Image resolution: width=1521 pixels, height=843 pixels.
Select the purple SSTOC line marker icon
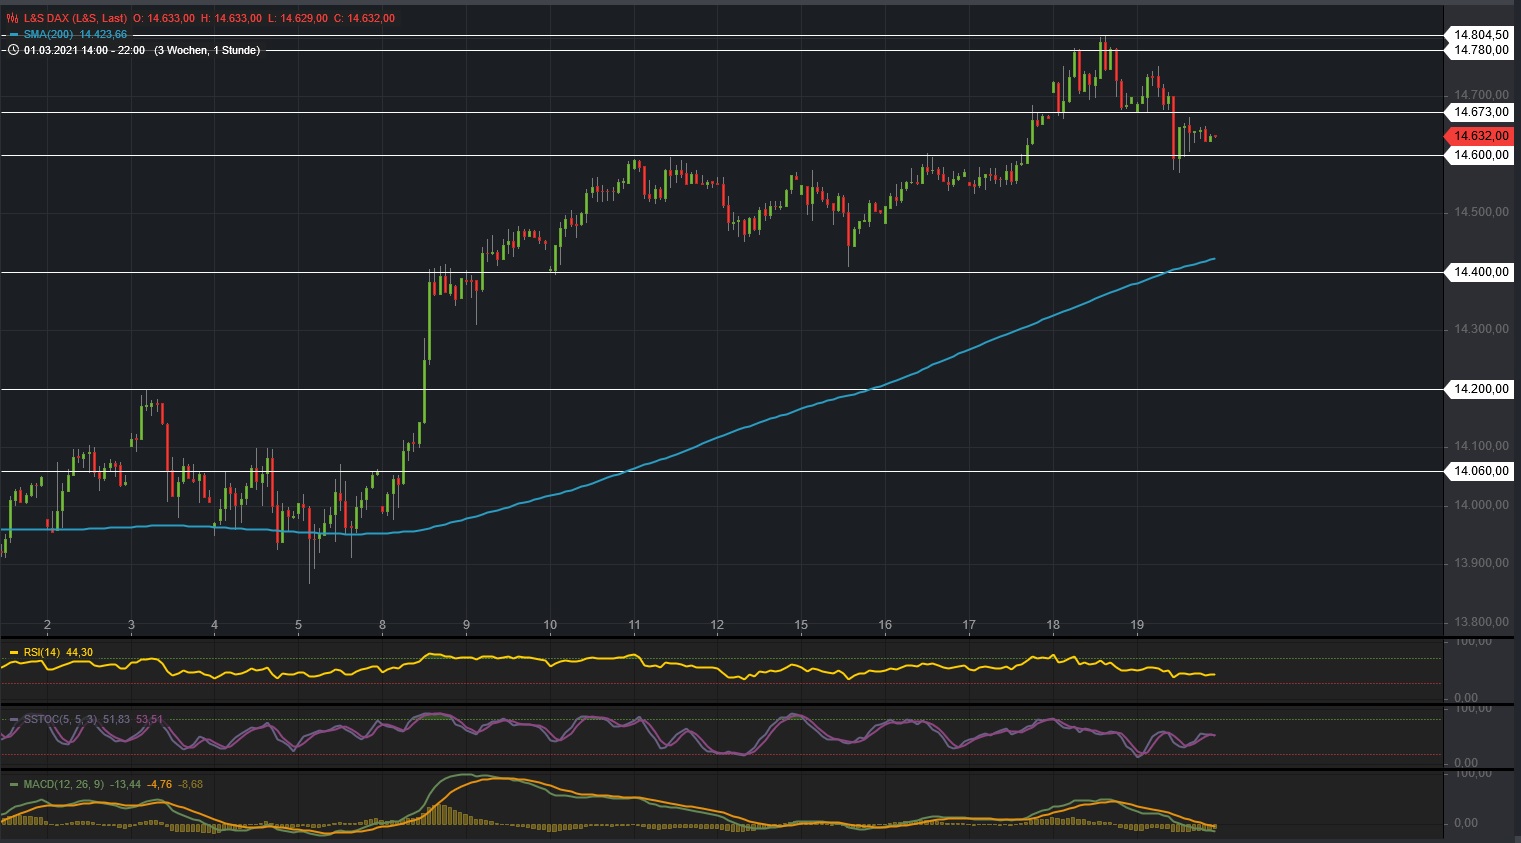(x=14, y=719)
